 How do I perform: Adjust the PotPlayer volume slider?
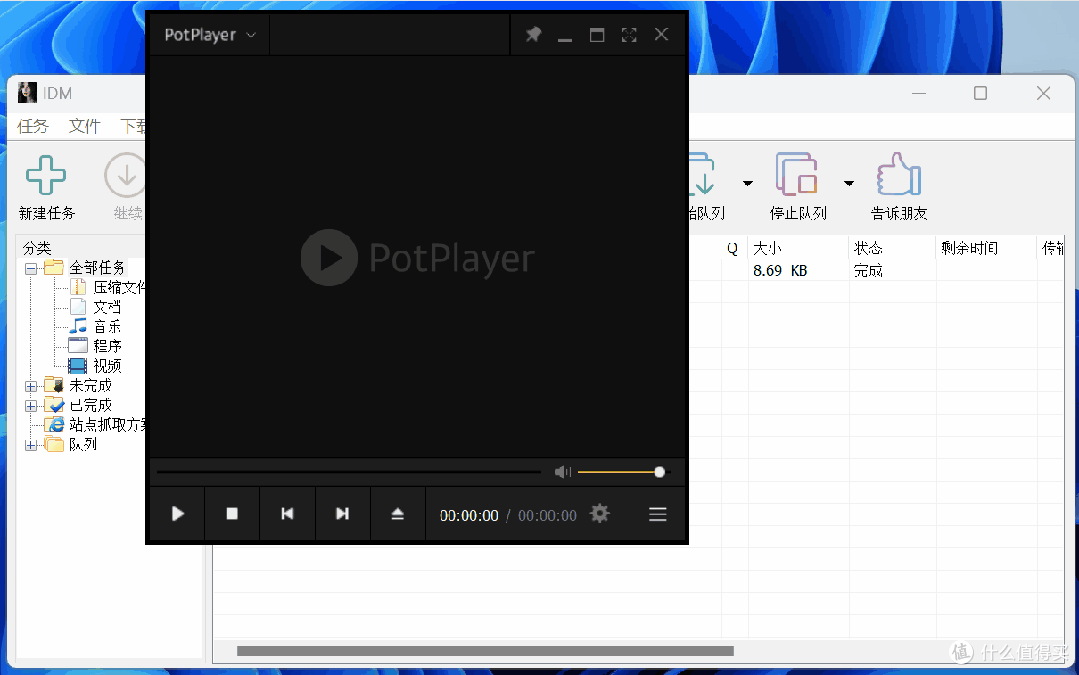(x=621, y=472)
